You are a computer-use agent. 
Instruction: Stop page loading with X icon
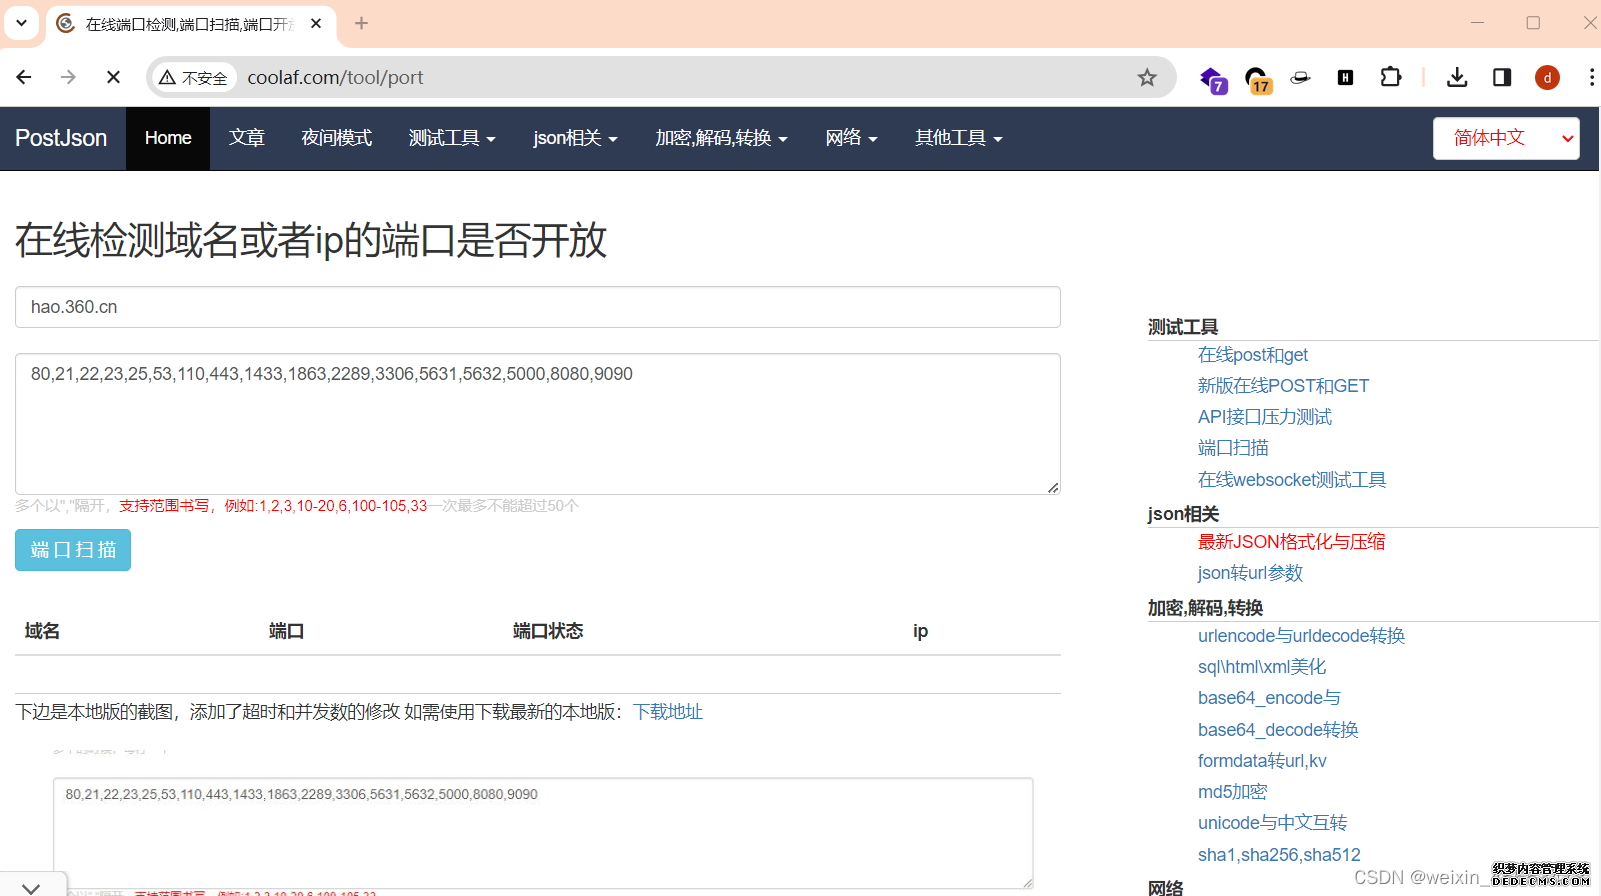point(113,77)
